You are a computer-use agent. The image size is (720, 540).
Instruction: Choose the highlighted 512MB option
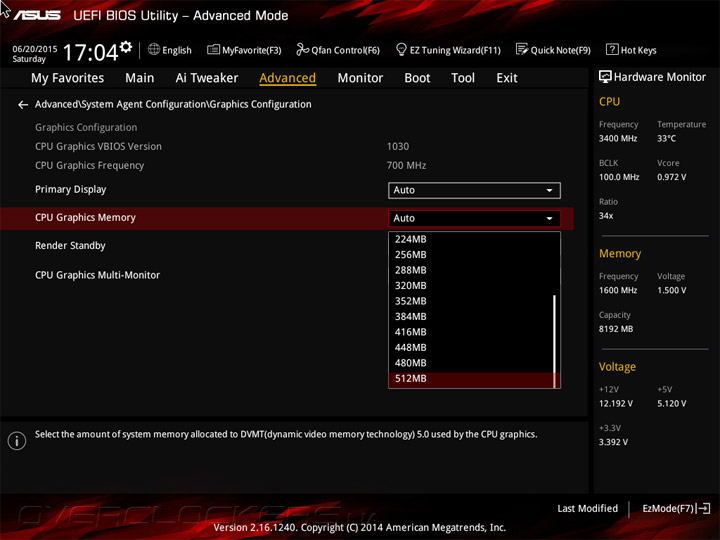tap(471, 379)
